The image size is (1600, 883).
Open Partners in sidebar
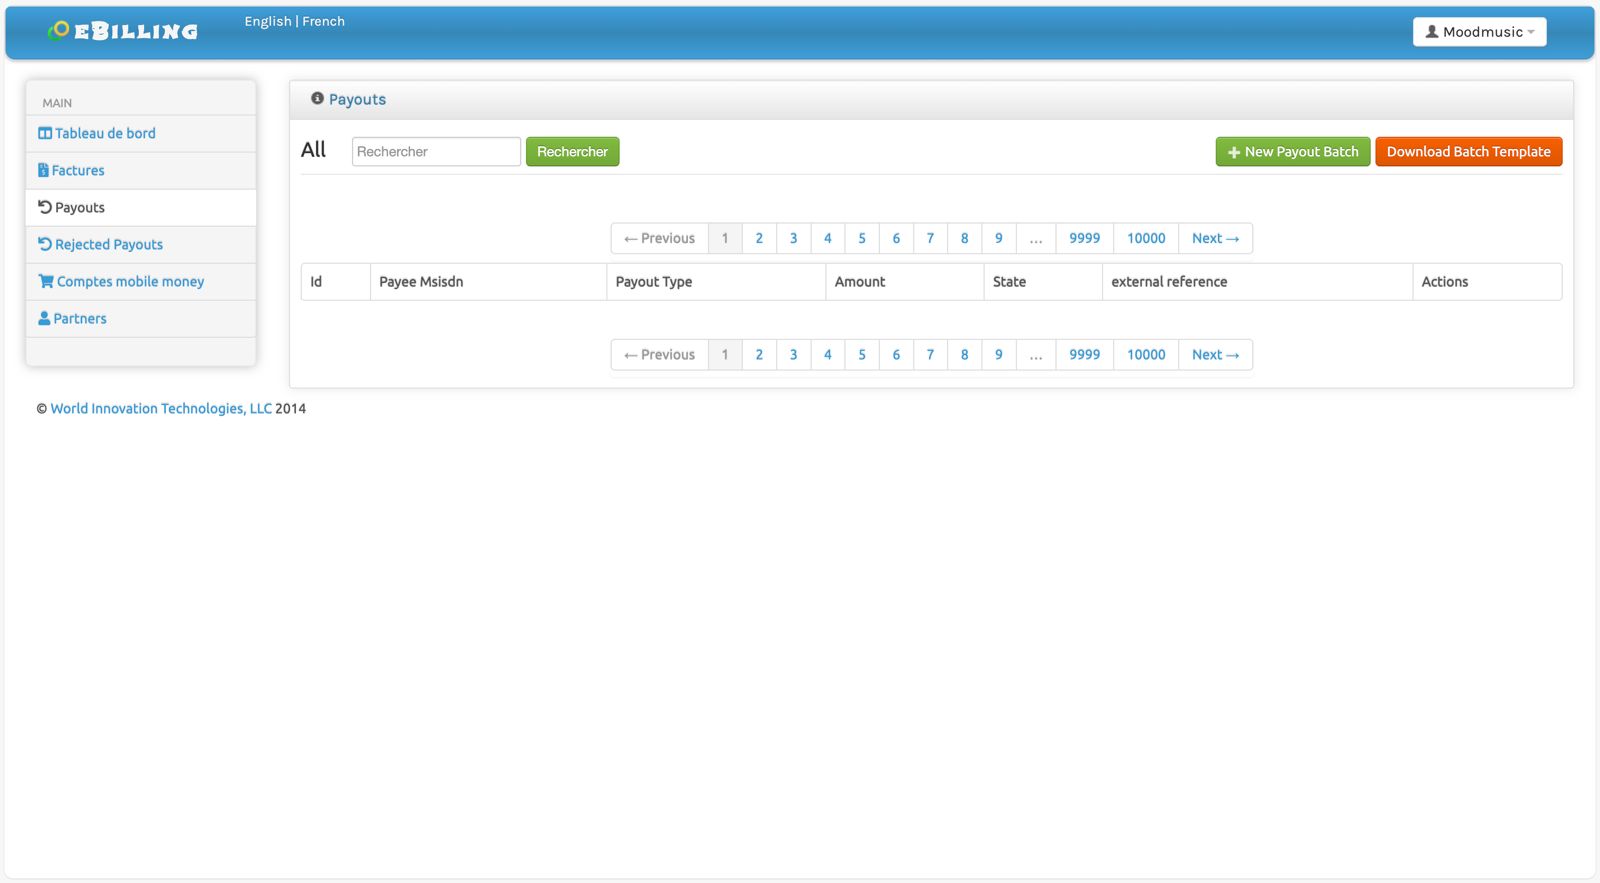click(x=141, y=318)
